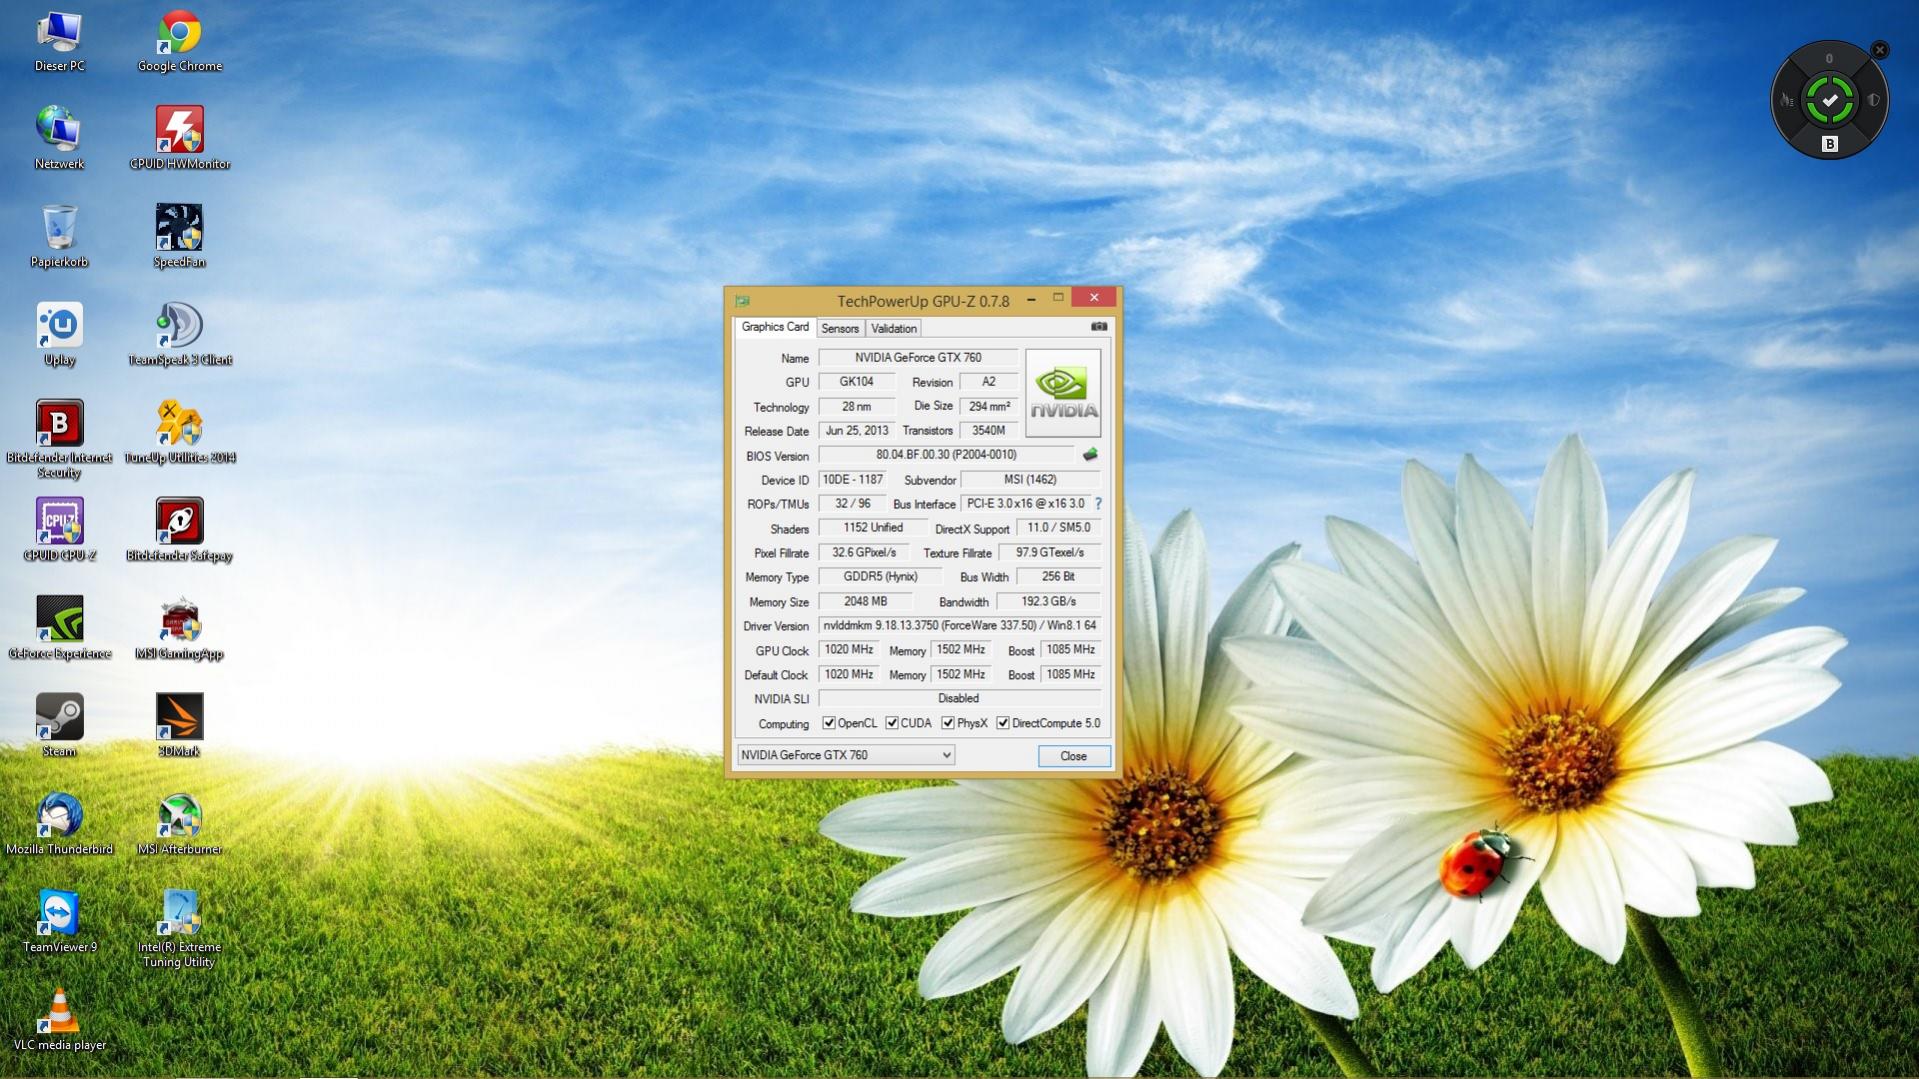Click the Die Size value 294 mm²
1919x1079 pixels.
tap(989, 406)
